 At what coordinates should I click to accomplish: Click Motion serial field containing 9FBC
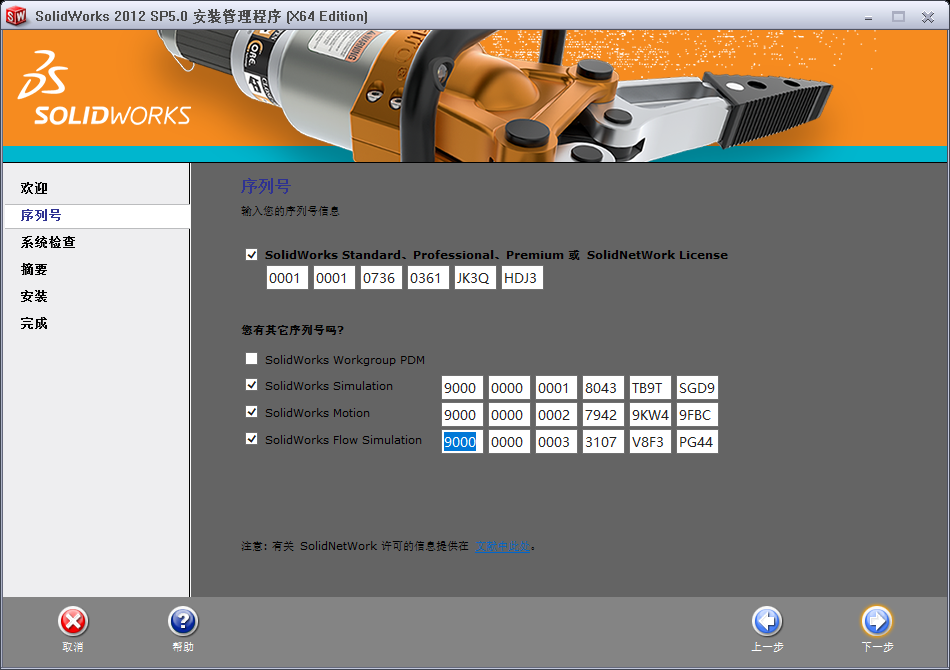(697, 415)
